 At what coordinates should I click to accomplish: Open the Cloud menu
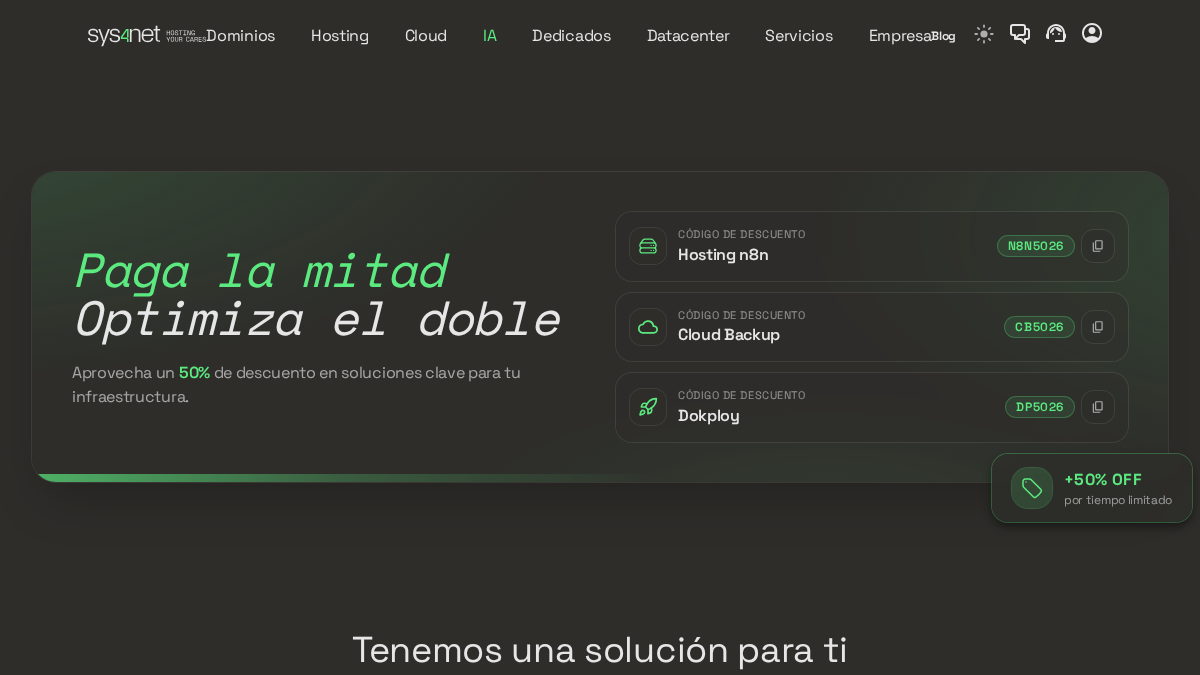(x=426, y=35)
